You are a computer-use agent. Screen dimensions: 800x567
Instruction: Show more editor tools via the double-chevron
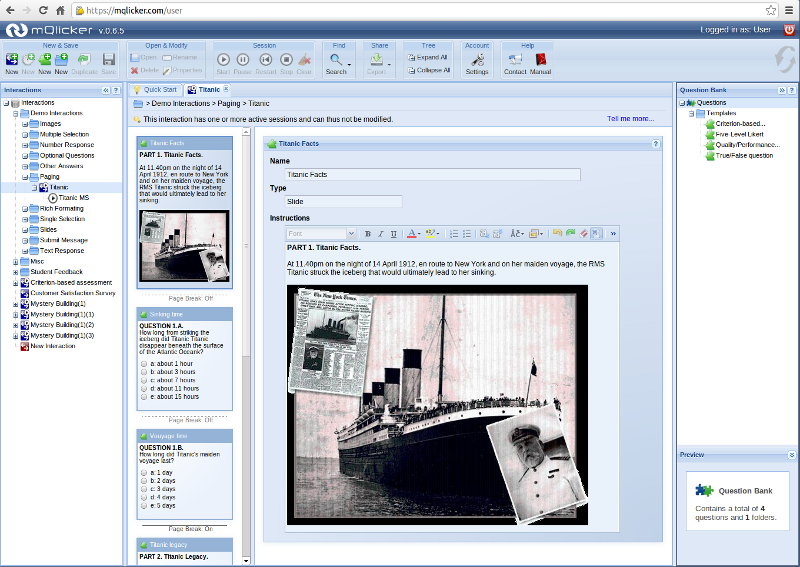[x=613, y=234]
